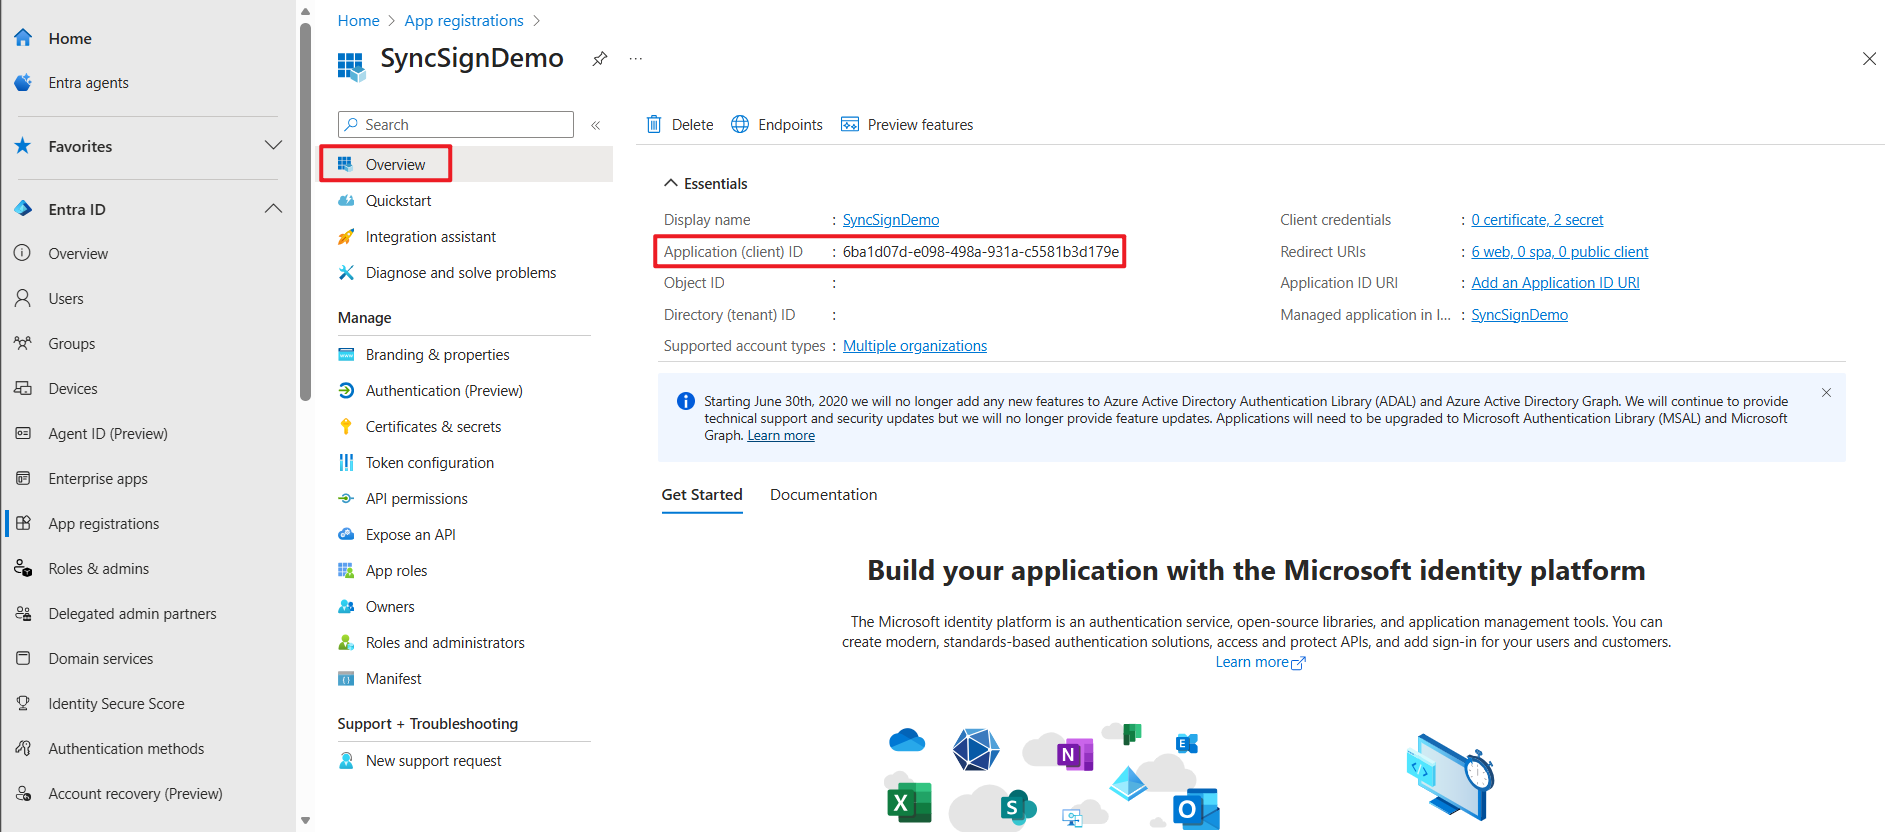The height and width of the screenshot is (832, 1885).
Task: Click the Home icon in sidebar
Action: pos(23,38)
